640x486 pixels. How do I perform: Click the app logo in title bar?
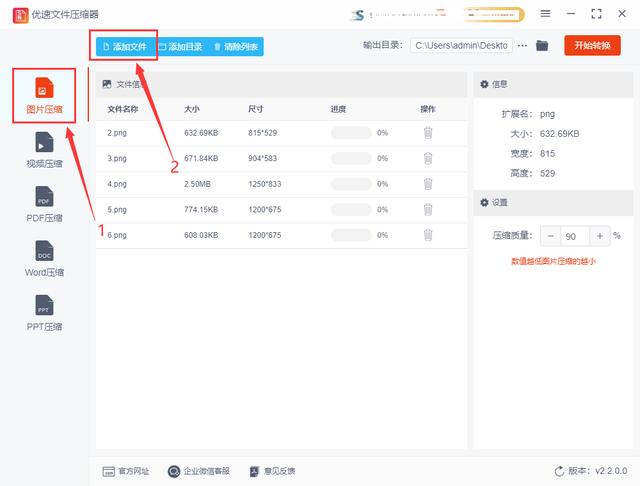[x=20, y=15]
